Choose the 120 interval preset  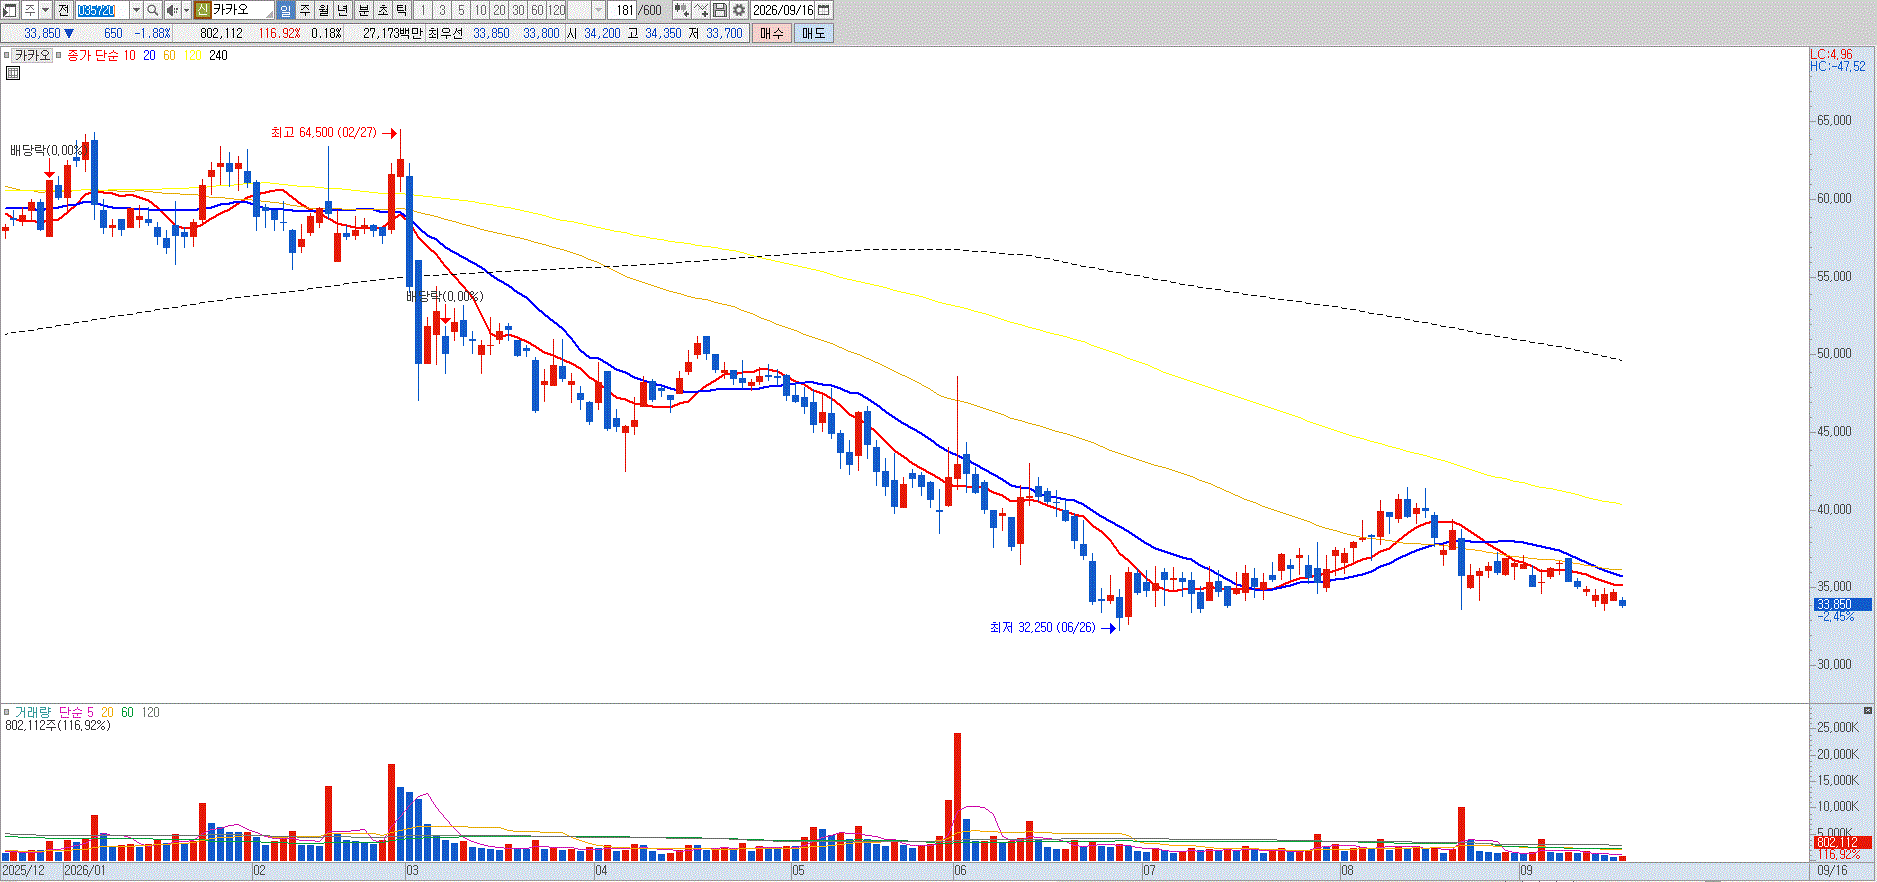(x=557, y=10)
